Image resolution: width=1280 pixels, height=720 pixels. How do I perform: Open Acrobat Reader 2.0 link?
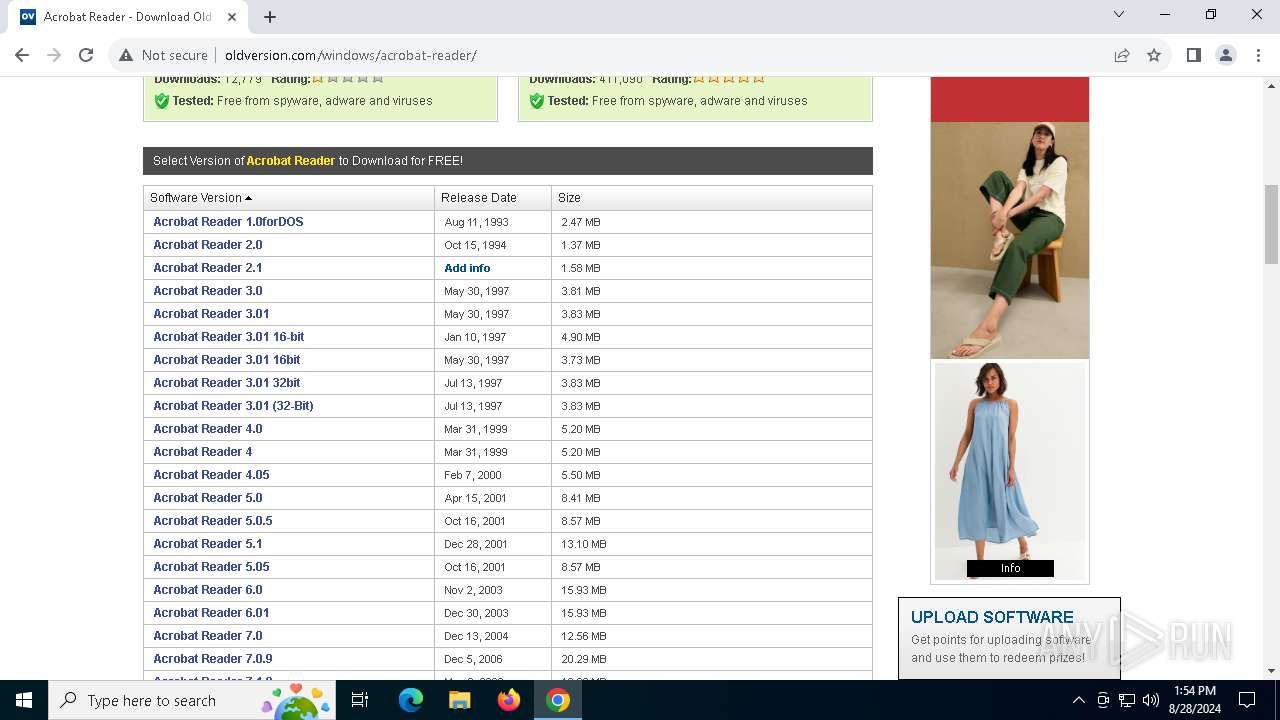pos(208,245)
